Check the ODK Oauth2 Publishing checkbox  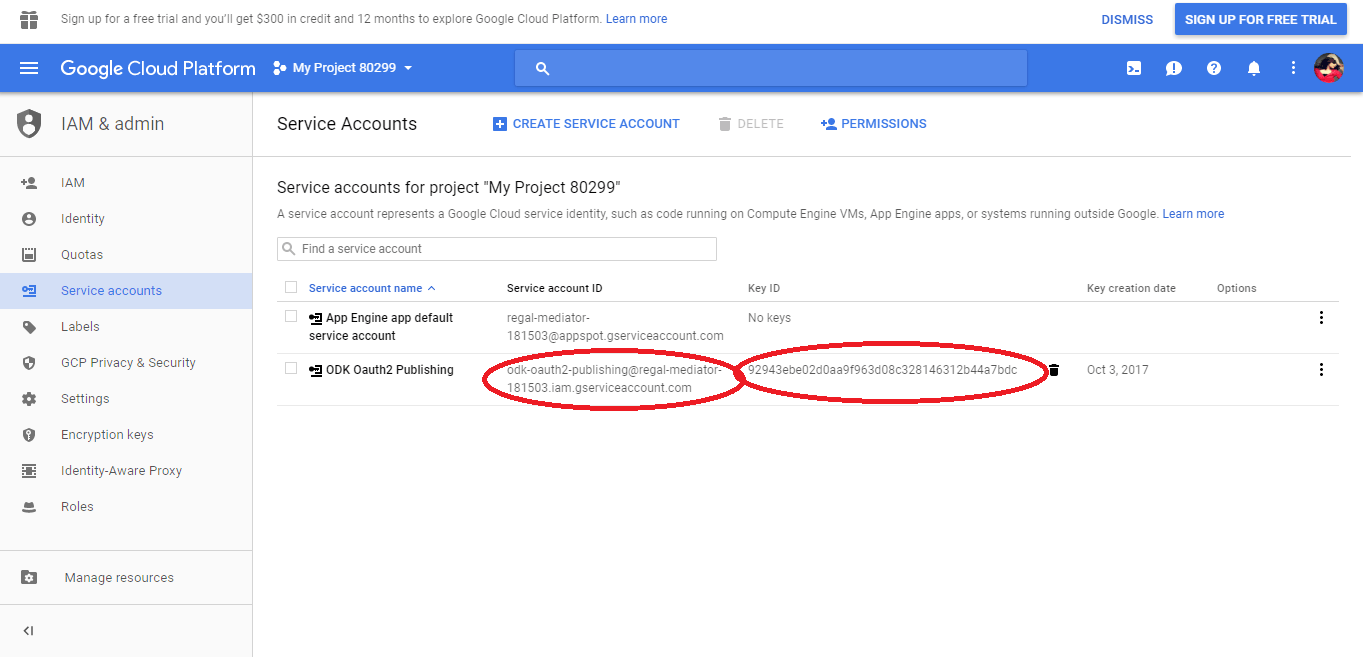[x=291, y=368]
